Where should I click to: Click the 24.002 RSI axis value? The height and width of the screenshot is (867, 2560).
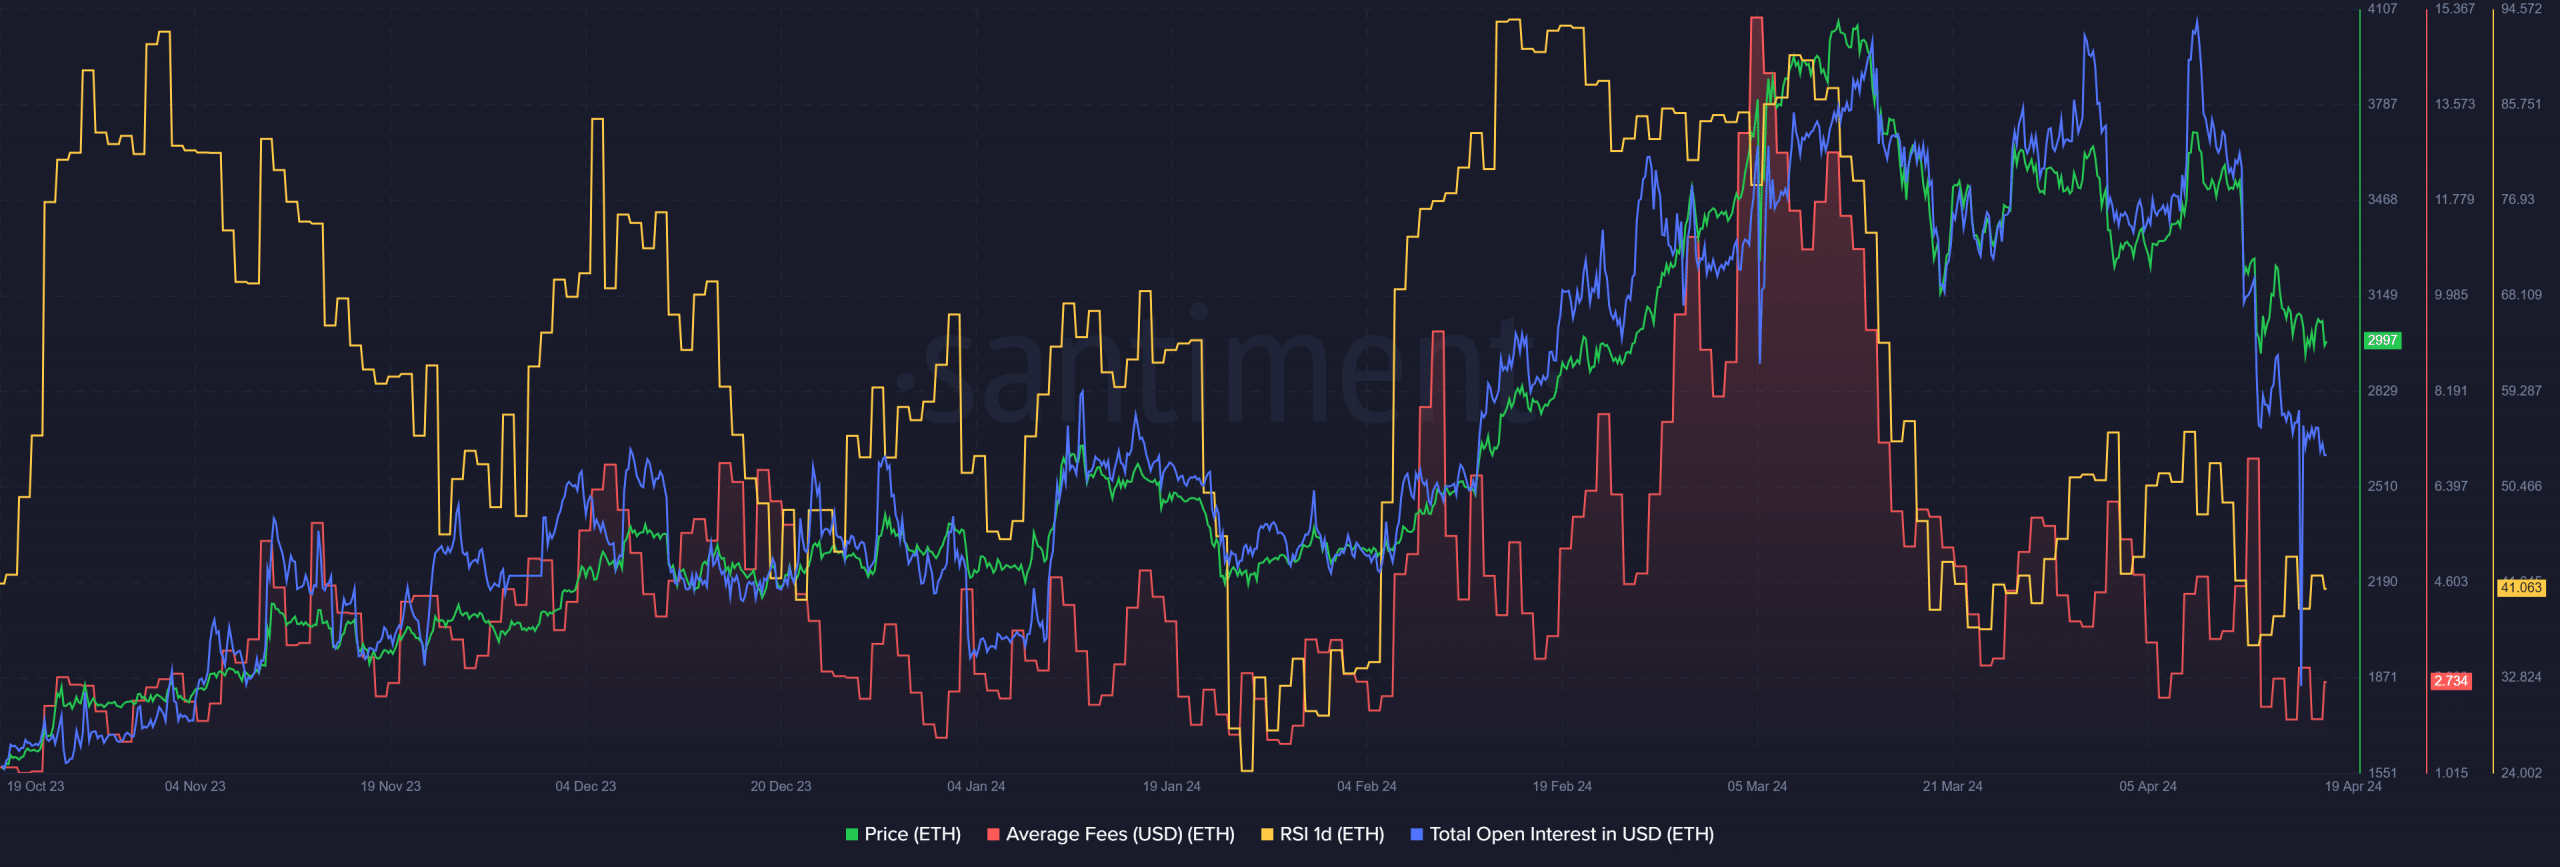(2521, 773)
